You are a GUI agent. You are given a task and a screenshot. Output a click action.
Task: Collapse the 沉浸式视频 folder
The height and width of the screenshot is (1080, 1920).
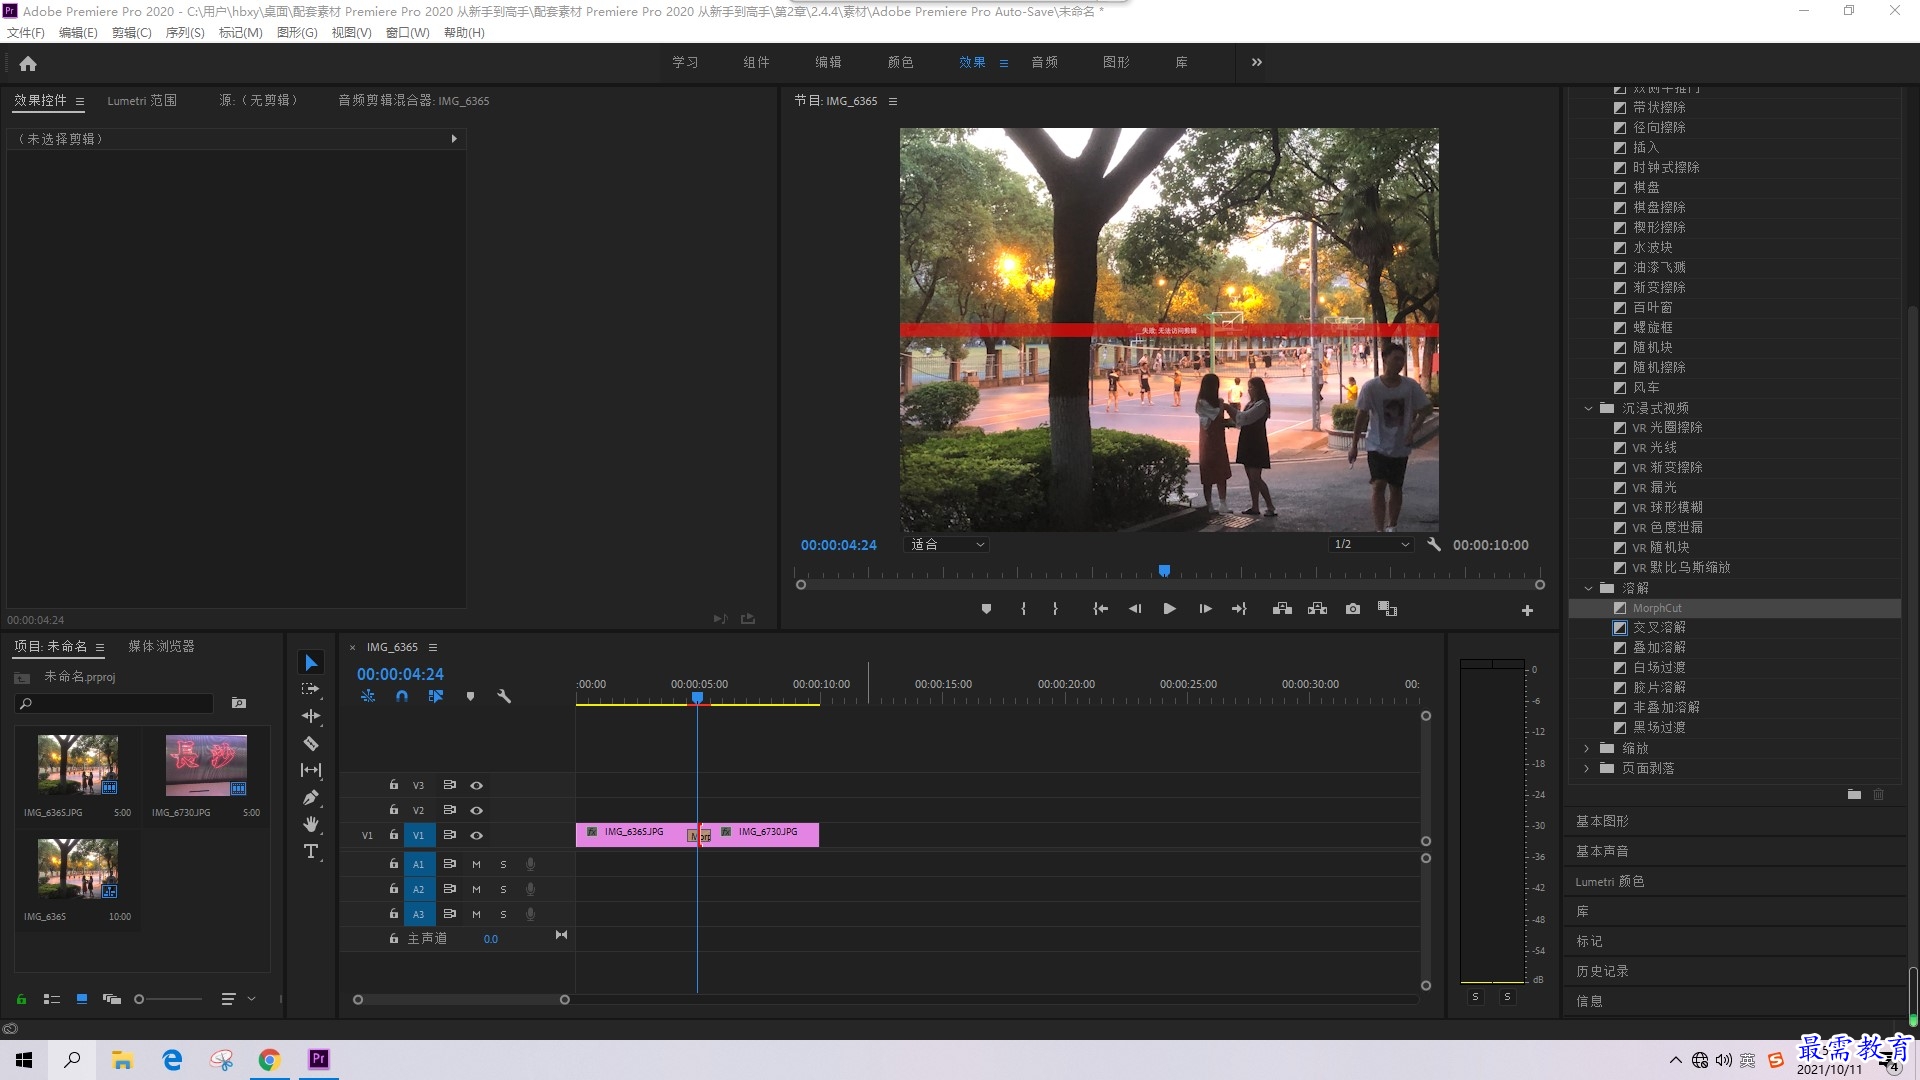point(1588,408)
